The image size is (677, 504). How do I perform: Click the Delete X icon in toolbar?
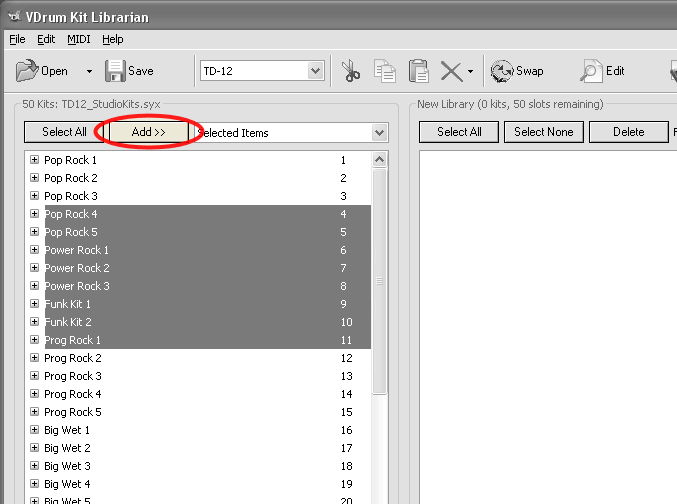[x=451, y=71]
